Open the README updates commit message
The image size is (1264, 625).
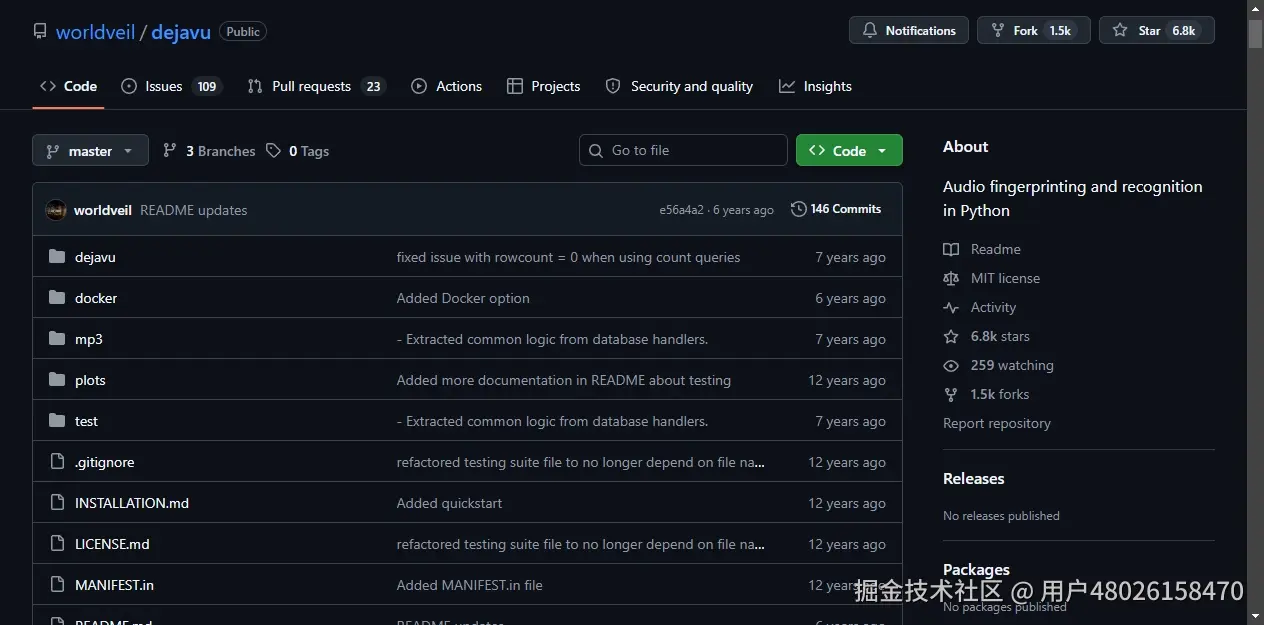[193, 210]
